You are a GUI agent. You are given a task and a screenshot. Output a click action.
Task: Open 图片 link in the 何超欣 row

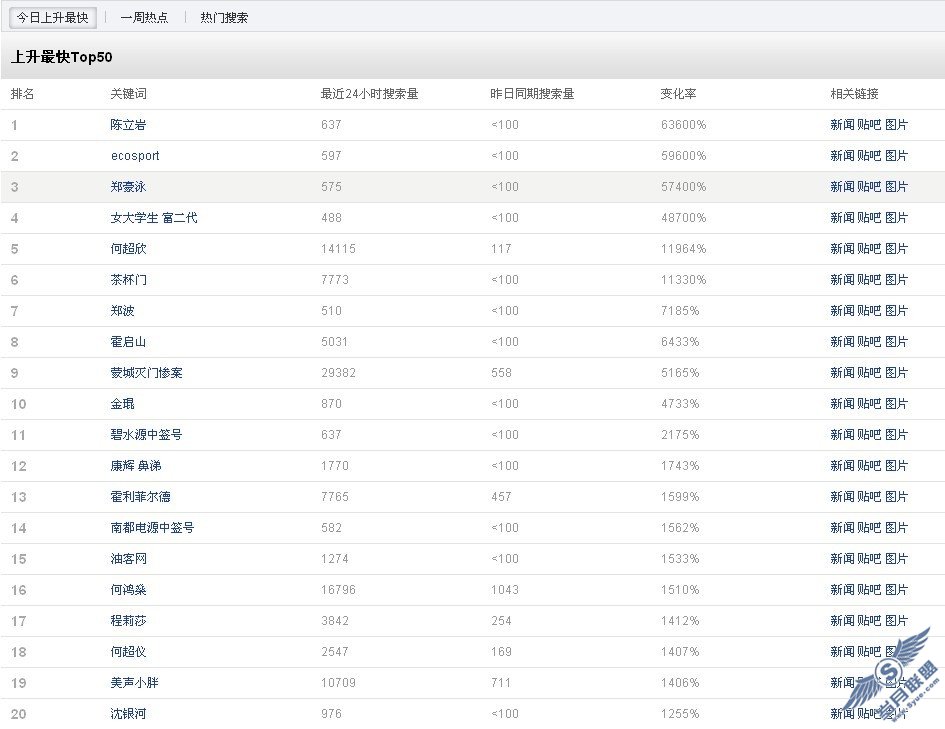pos(897,249)
